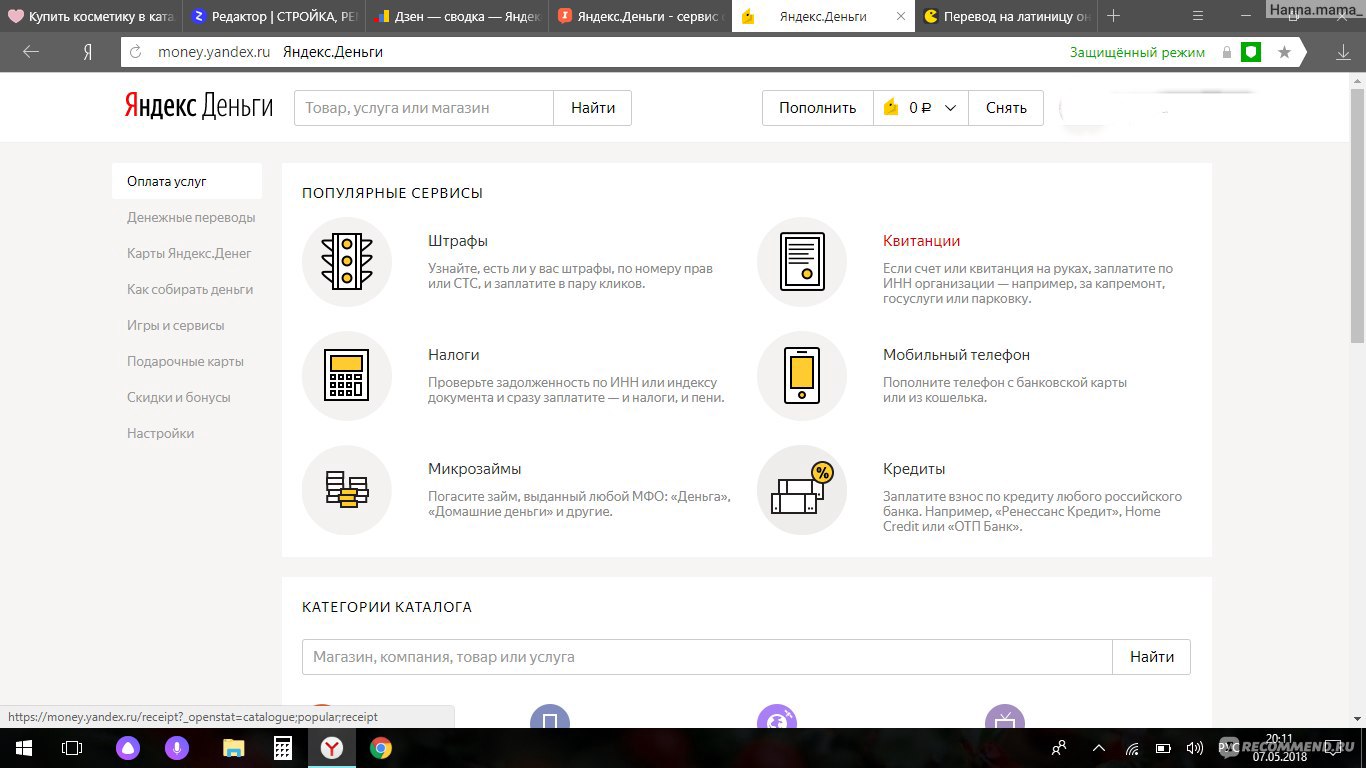
Task: Click the Yandex Я home button
Action: point(87,52)
